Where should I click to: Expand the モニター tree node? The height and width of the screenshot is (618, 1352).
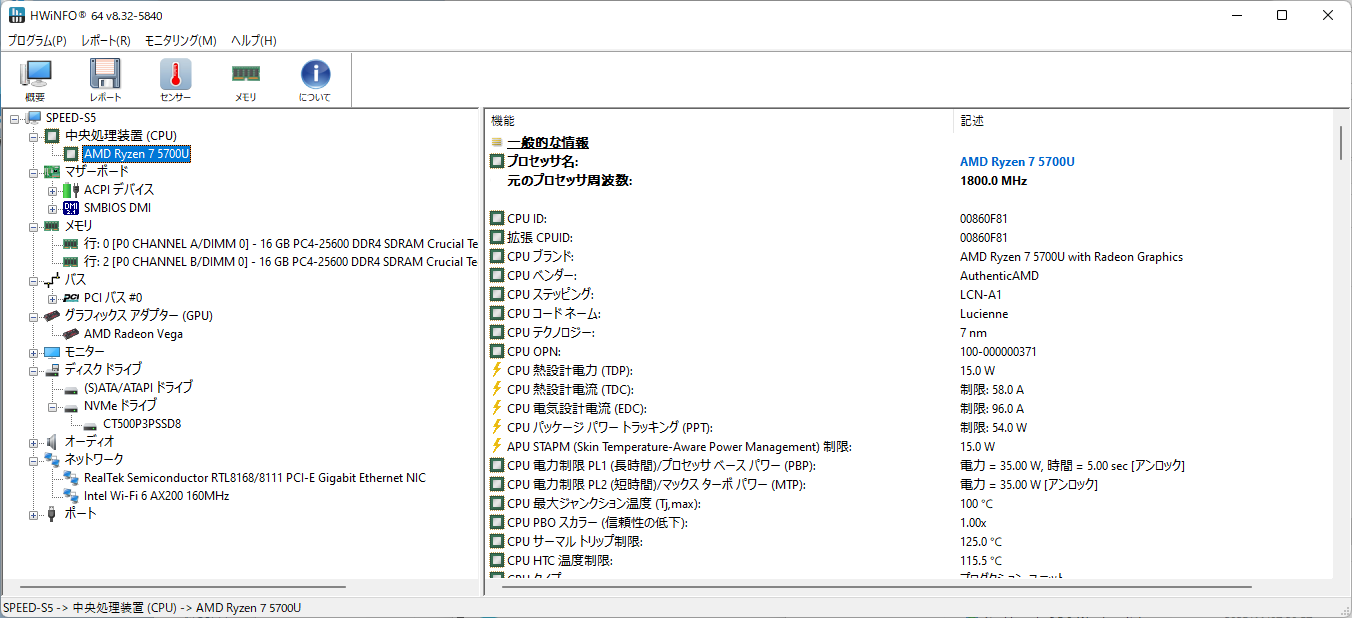[x=34, y=352]
